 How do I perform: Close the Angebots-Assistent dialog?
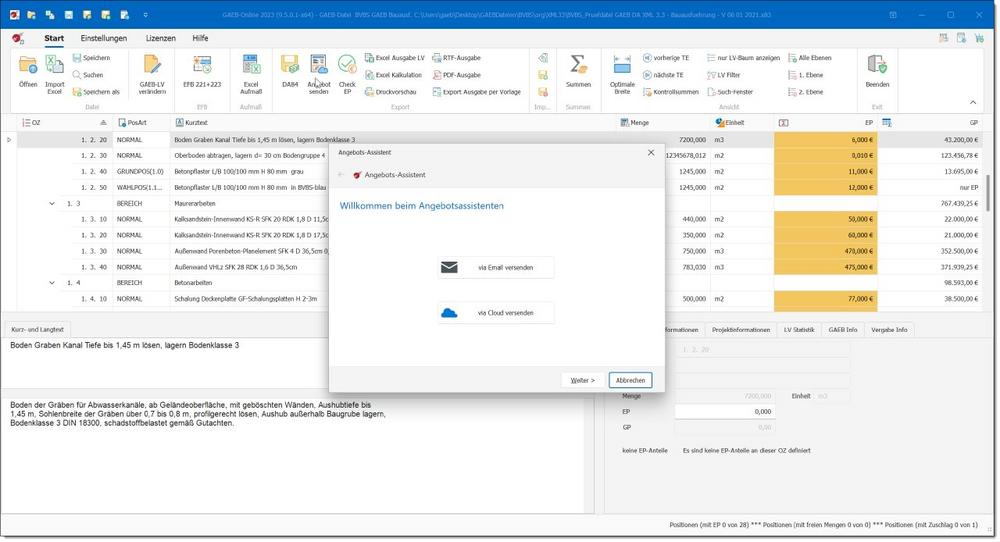pos(651,152)
